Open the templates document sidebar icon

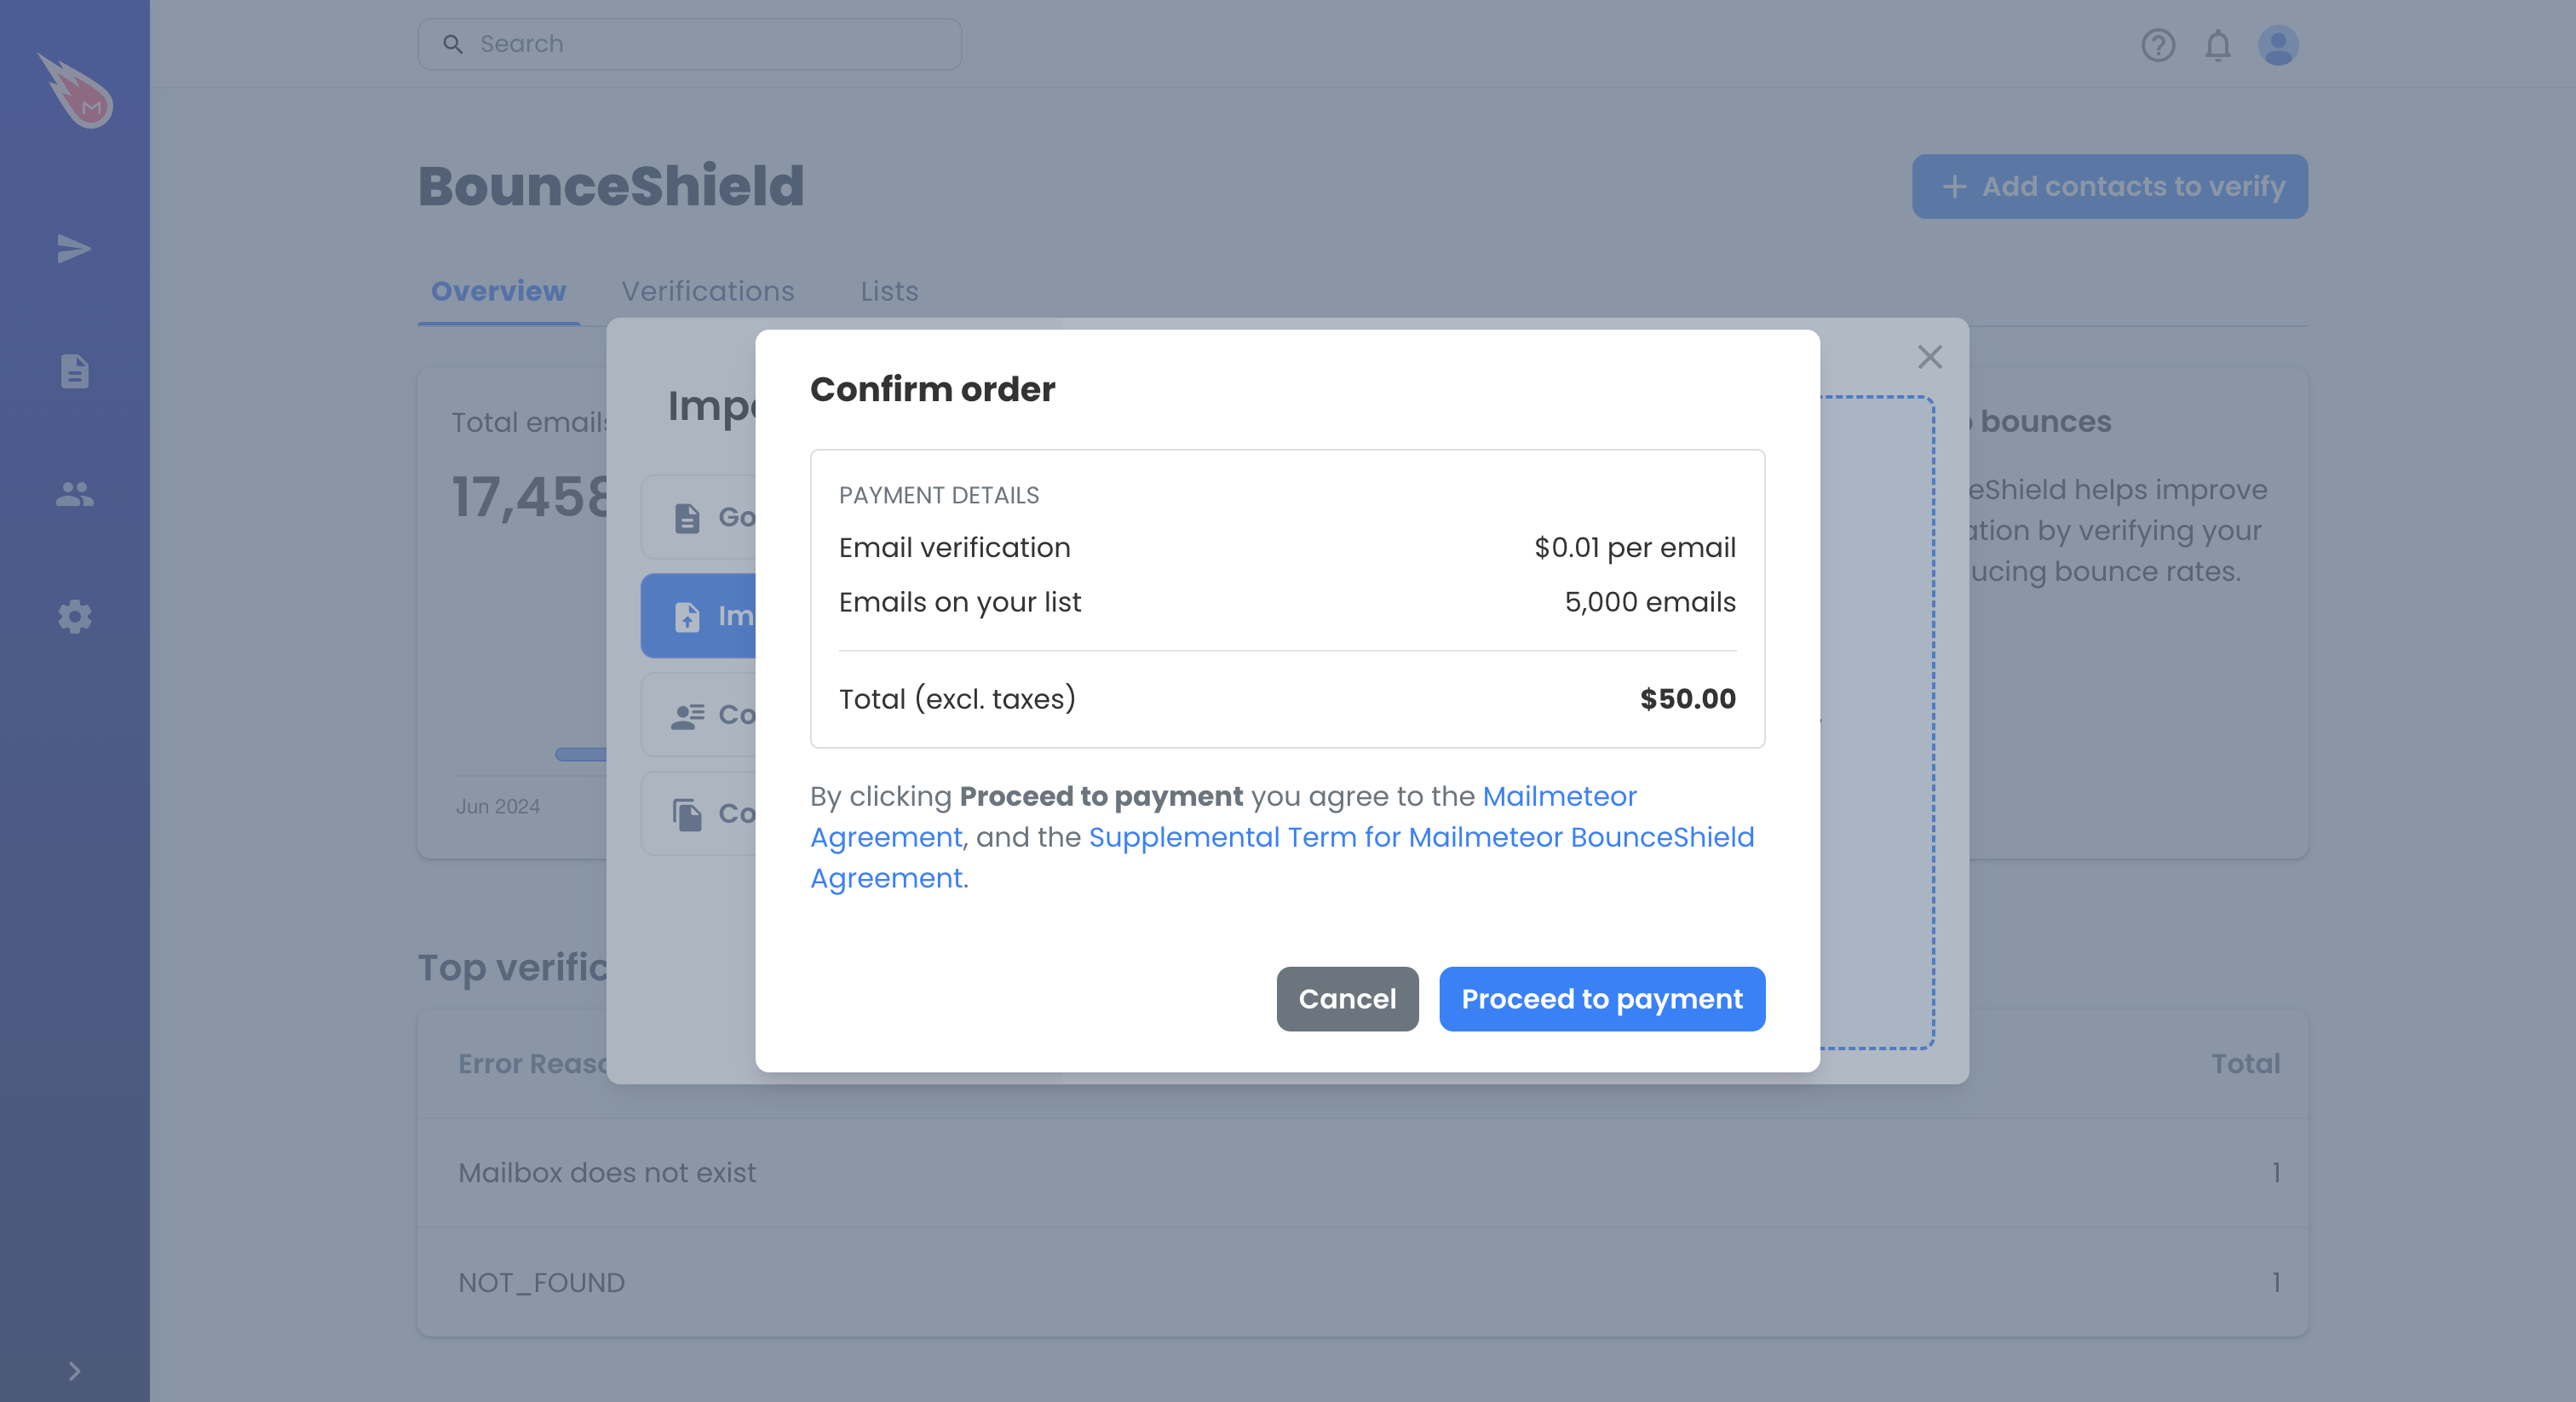tap(74, 371)
